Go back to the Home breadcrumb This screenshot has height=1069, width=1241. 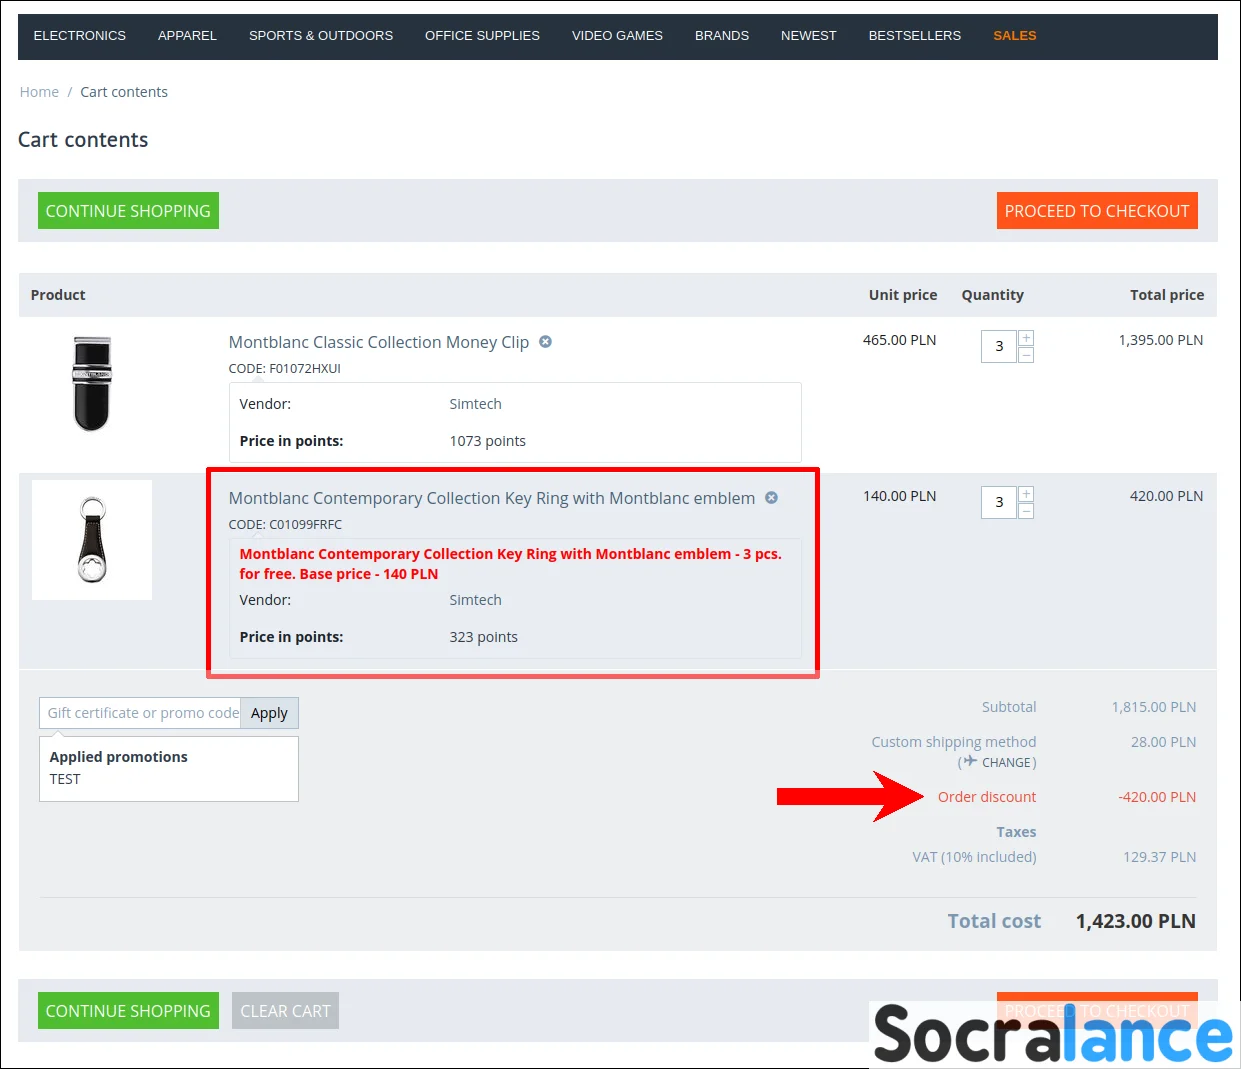(x=39, y=92)
